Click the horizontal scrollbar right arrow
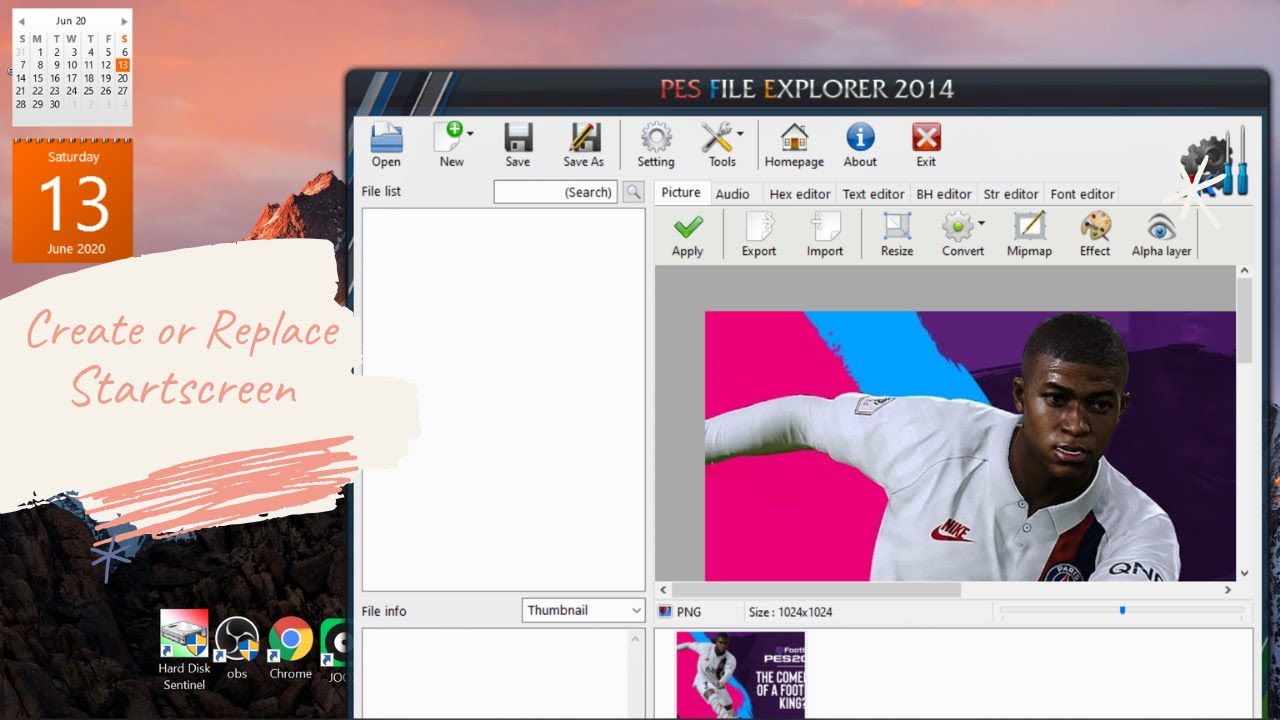The width and height of the screenshot is (1280, 720). click(1228, 590)
